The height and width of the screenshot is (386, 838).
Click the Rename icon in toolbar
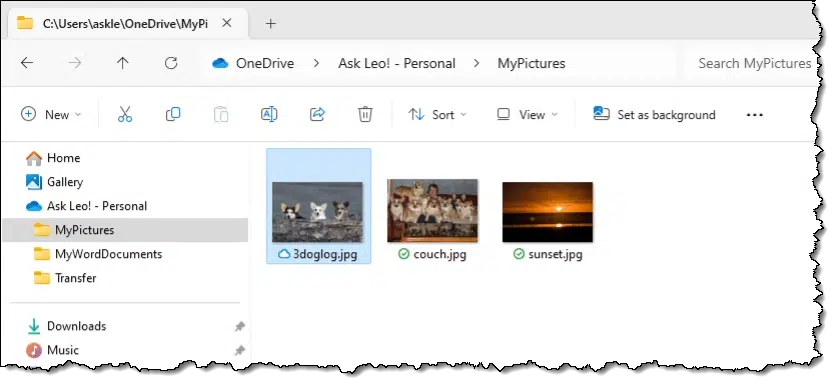point(269,114)
